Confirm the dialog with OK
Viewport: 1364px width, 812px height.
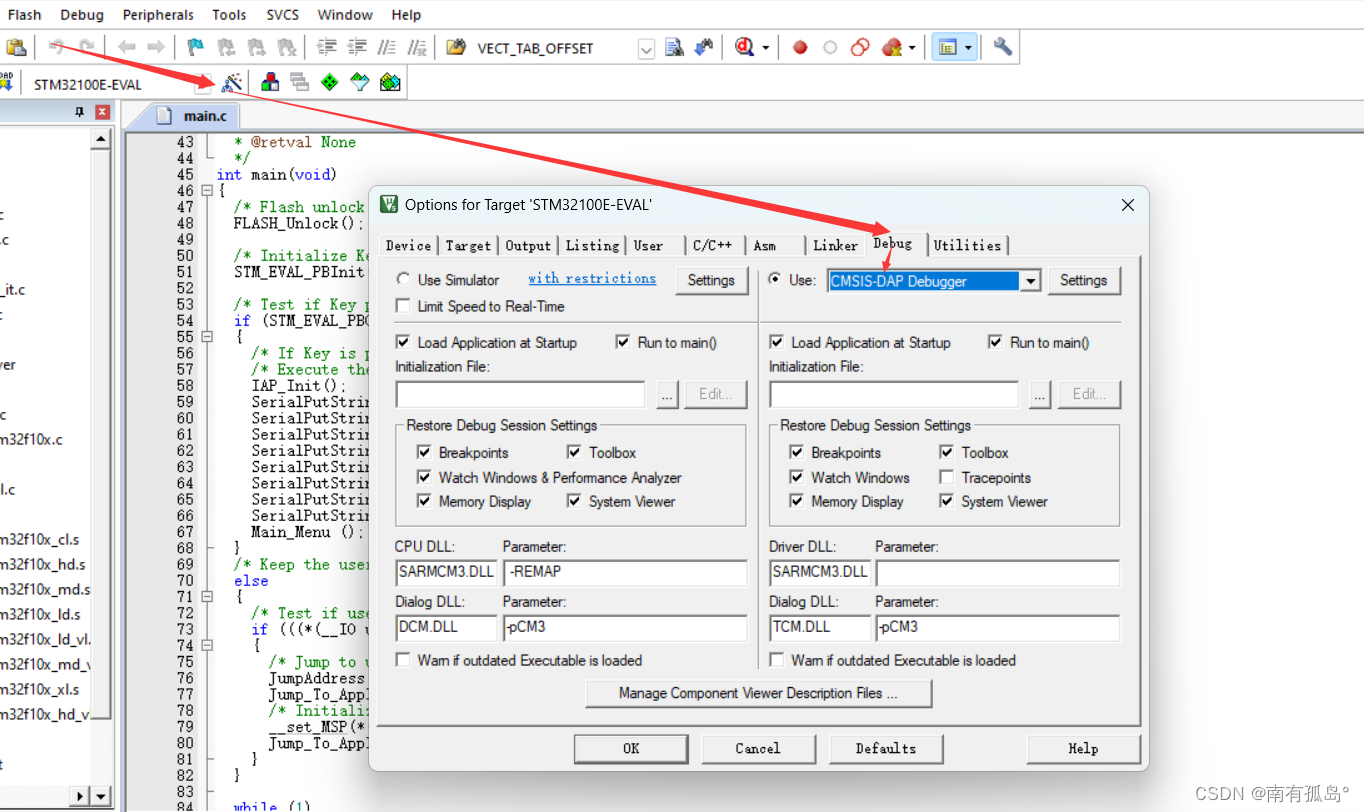pyautogui.click(x=631, y=749)
